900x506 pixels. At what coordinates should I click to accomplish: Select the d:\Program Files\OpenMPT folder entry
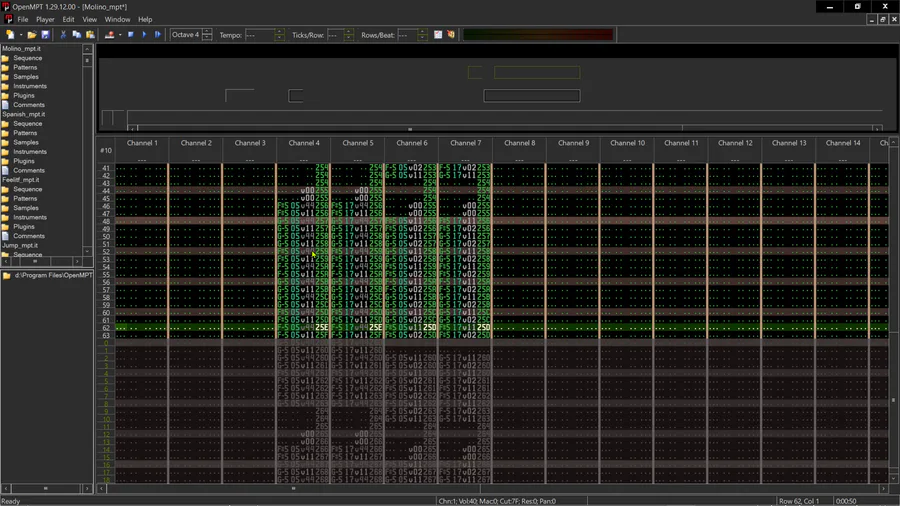(x=53, y=275)
